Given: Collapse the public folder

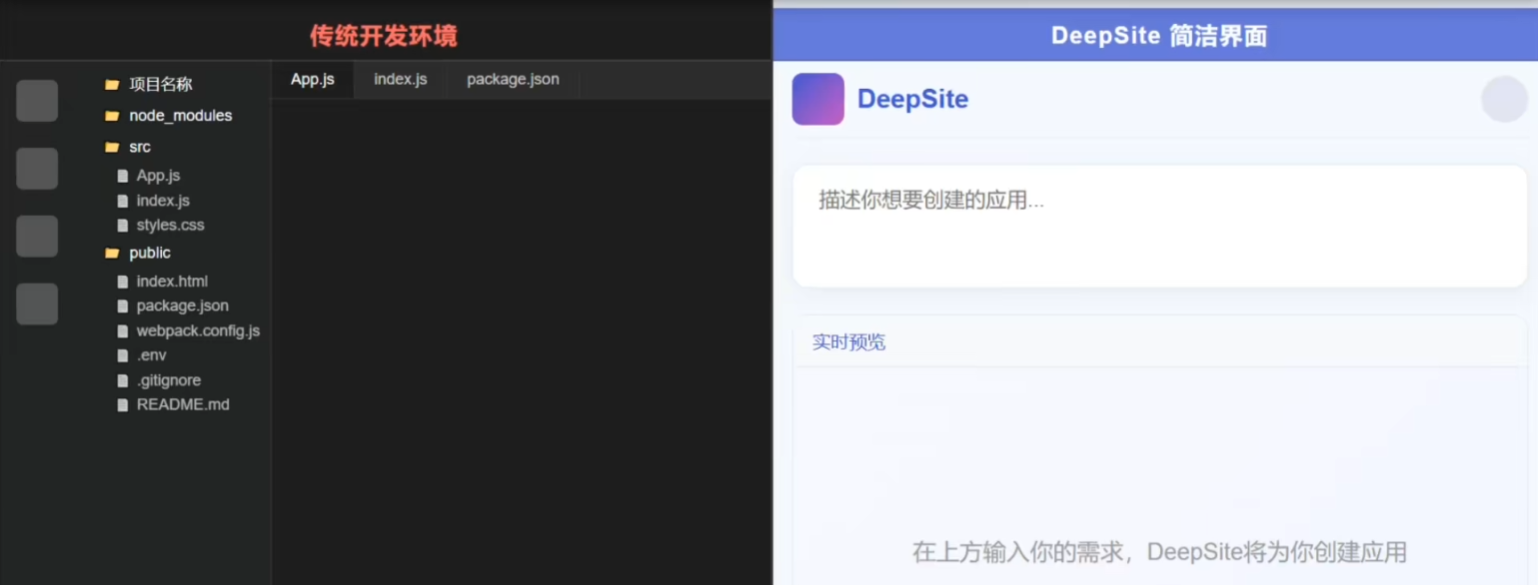Looking at the screenshot, I should 148,252.
